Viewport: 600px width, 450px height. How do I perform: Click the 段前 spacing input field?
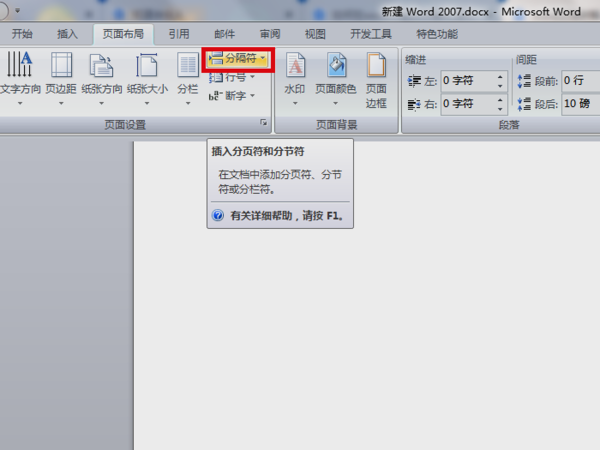pyautogui.click(x=581, y=81)
